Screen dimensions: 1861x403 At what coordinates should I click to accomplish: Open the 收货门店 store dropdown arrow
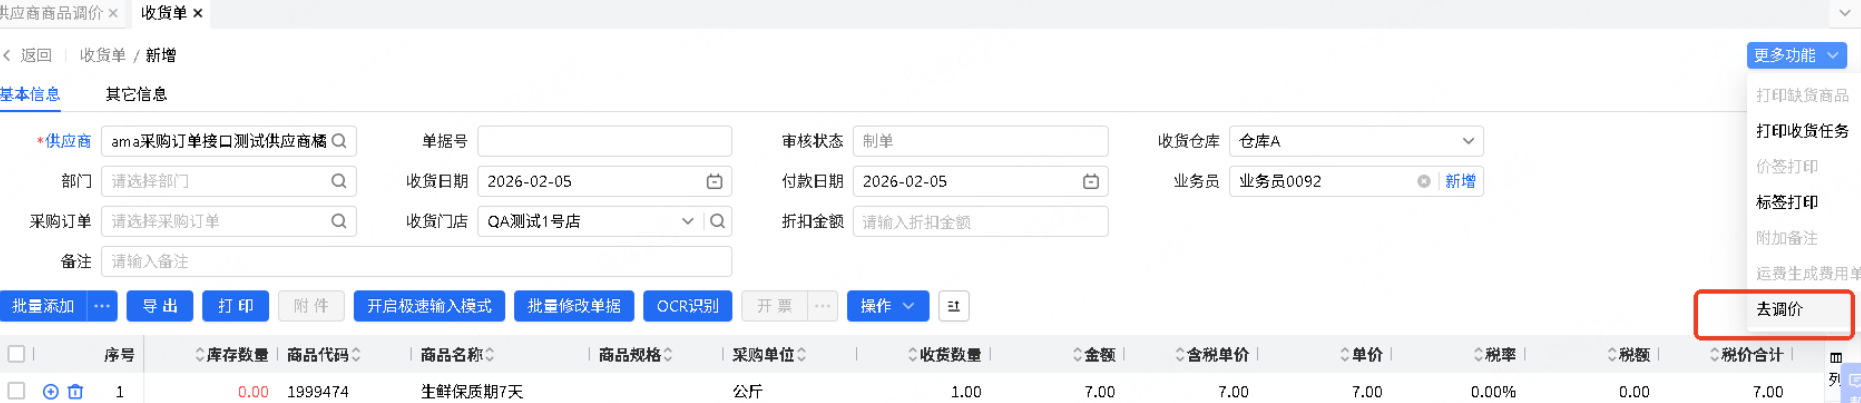[688, 221]
